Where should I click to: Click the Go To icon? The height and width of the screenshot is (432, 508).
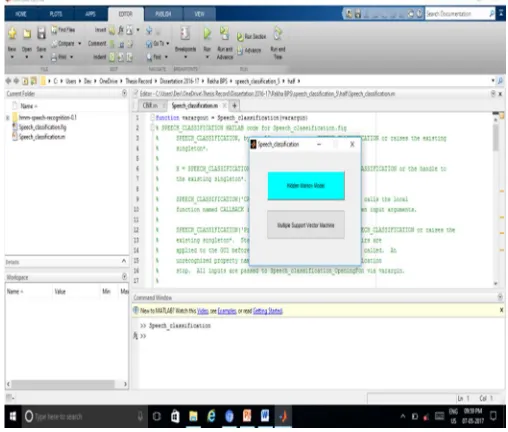point(149,44)
